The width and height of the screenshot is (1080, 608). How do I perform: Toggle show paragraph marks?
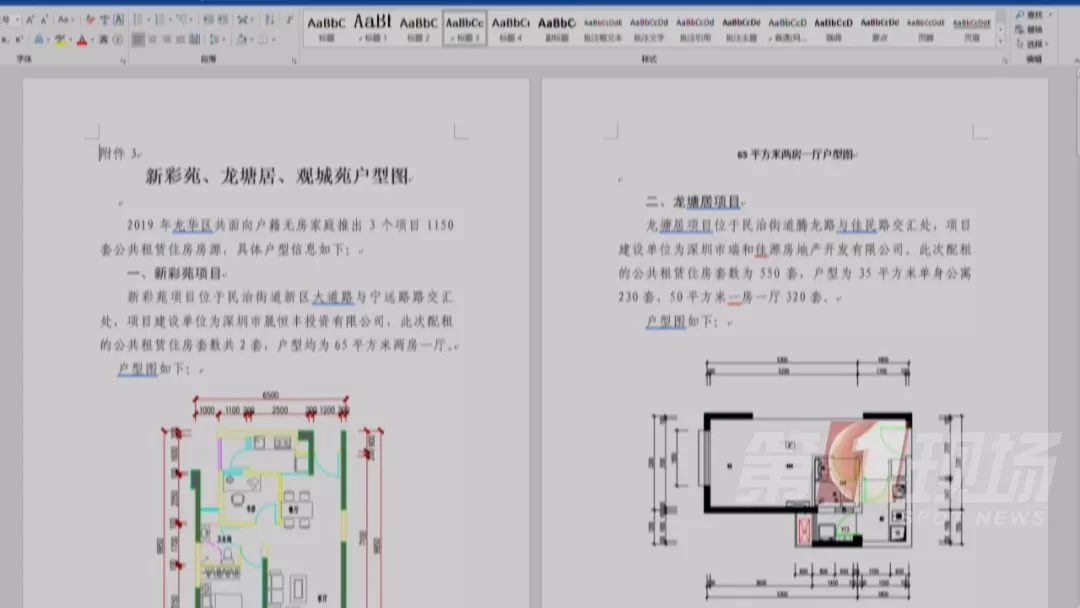tap(288, 20)
